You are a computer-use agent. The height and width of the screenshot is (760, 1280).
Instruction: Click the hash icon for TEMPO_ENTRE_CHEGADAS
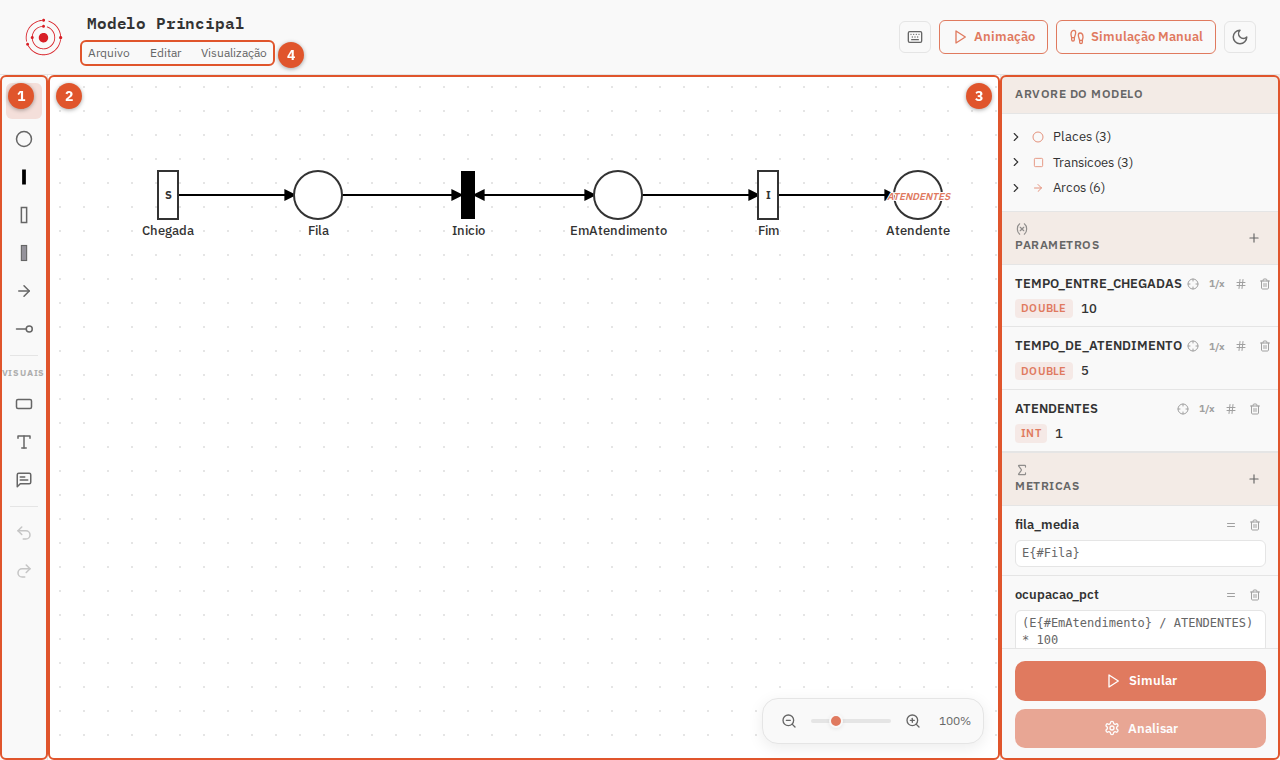click(x=1241, y=284)
